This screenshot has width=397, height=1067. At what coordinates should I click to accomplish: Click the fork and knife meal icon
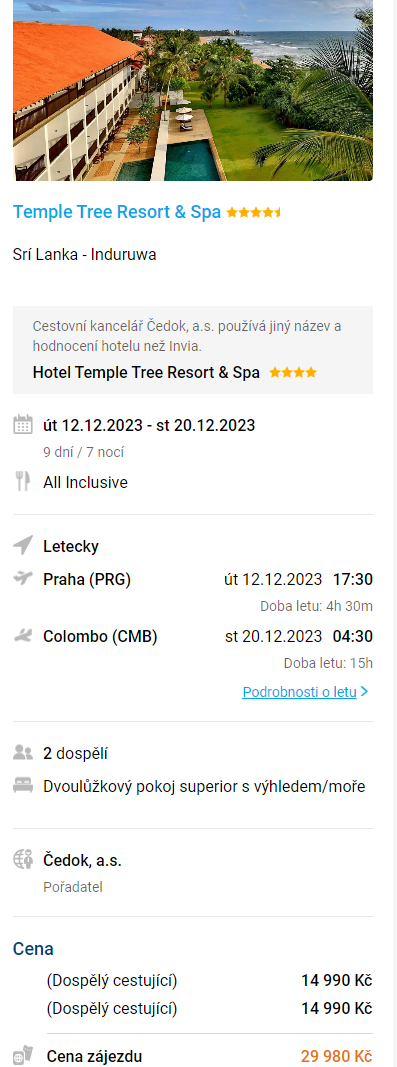[22, 481]
